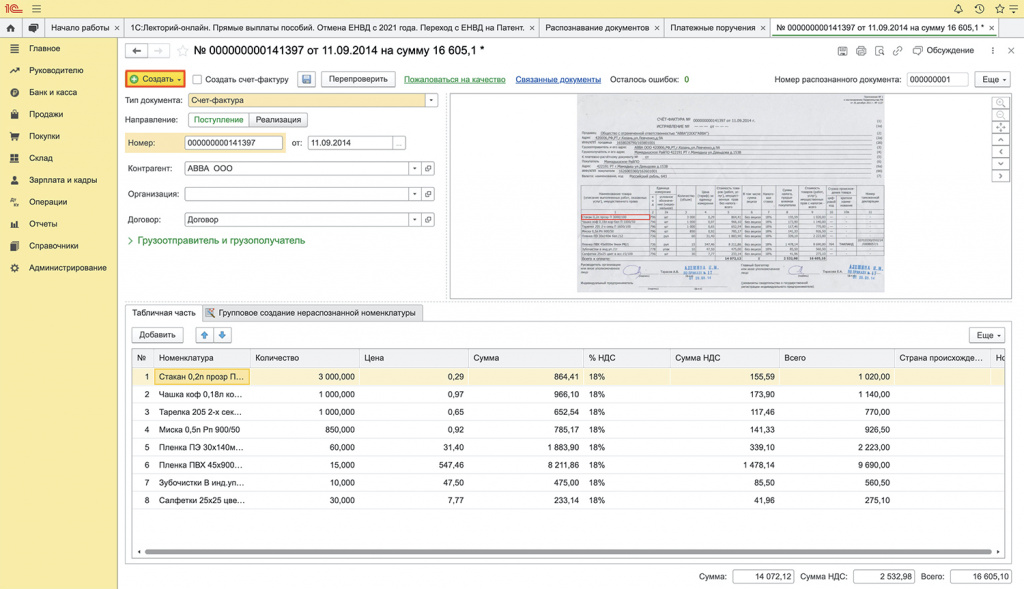Screen dimensions: 1024x589
Task: Add document to favorites star
Action: 182,50
